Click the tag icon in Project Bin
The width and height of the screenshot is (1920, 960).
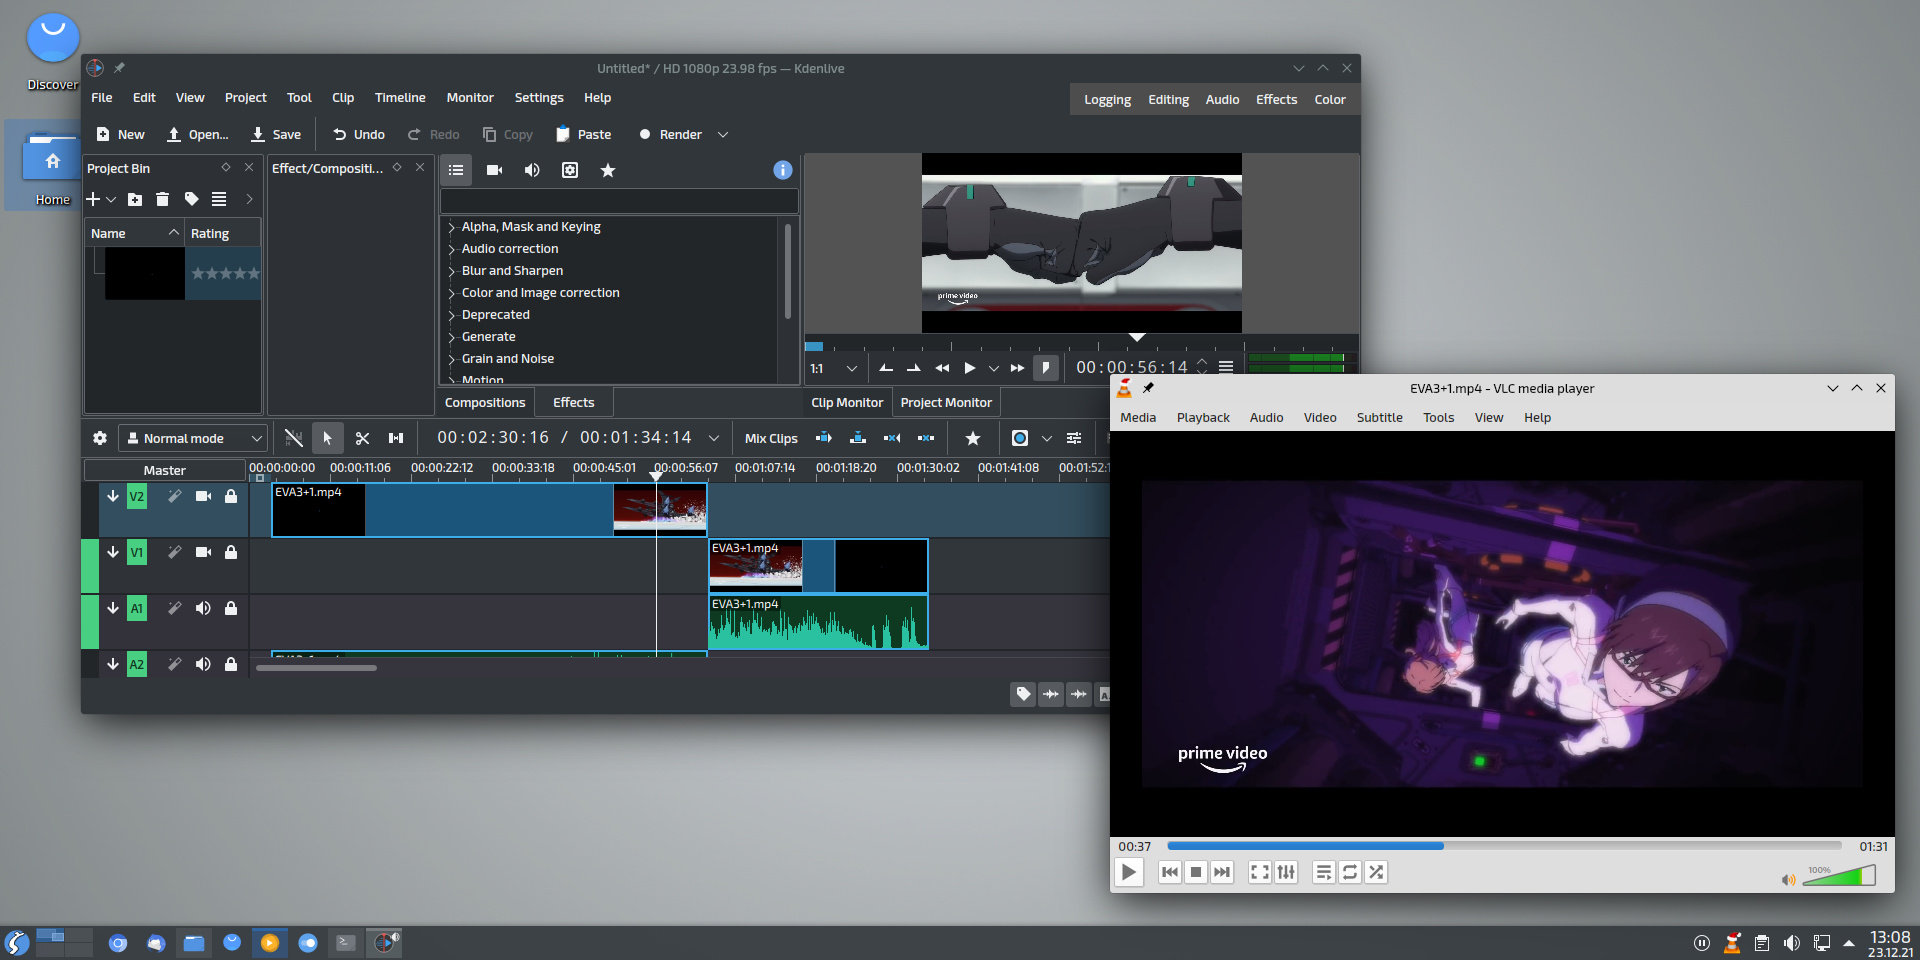point(191,199)
